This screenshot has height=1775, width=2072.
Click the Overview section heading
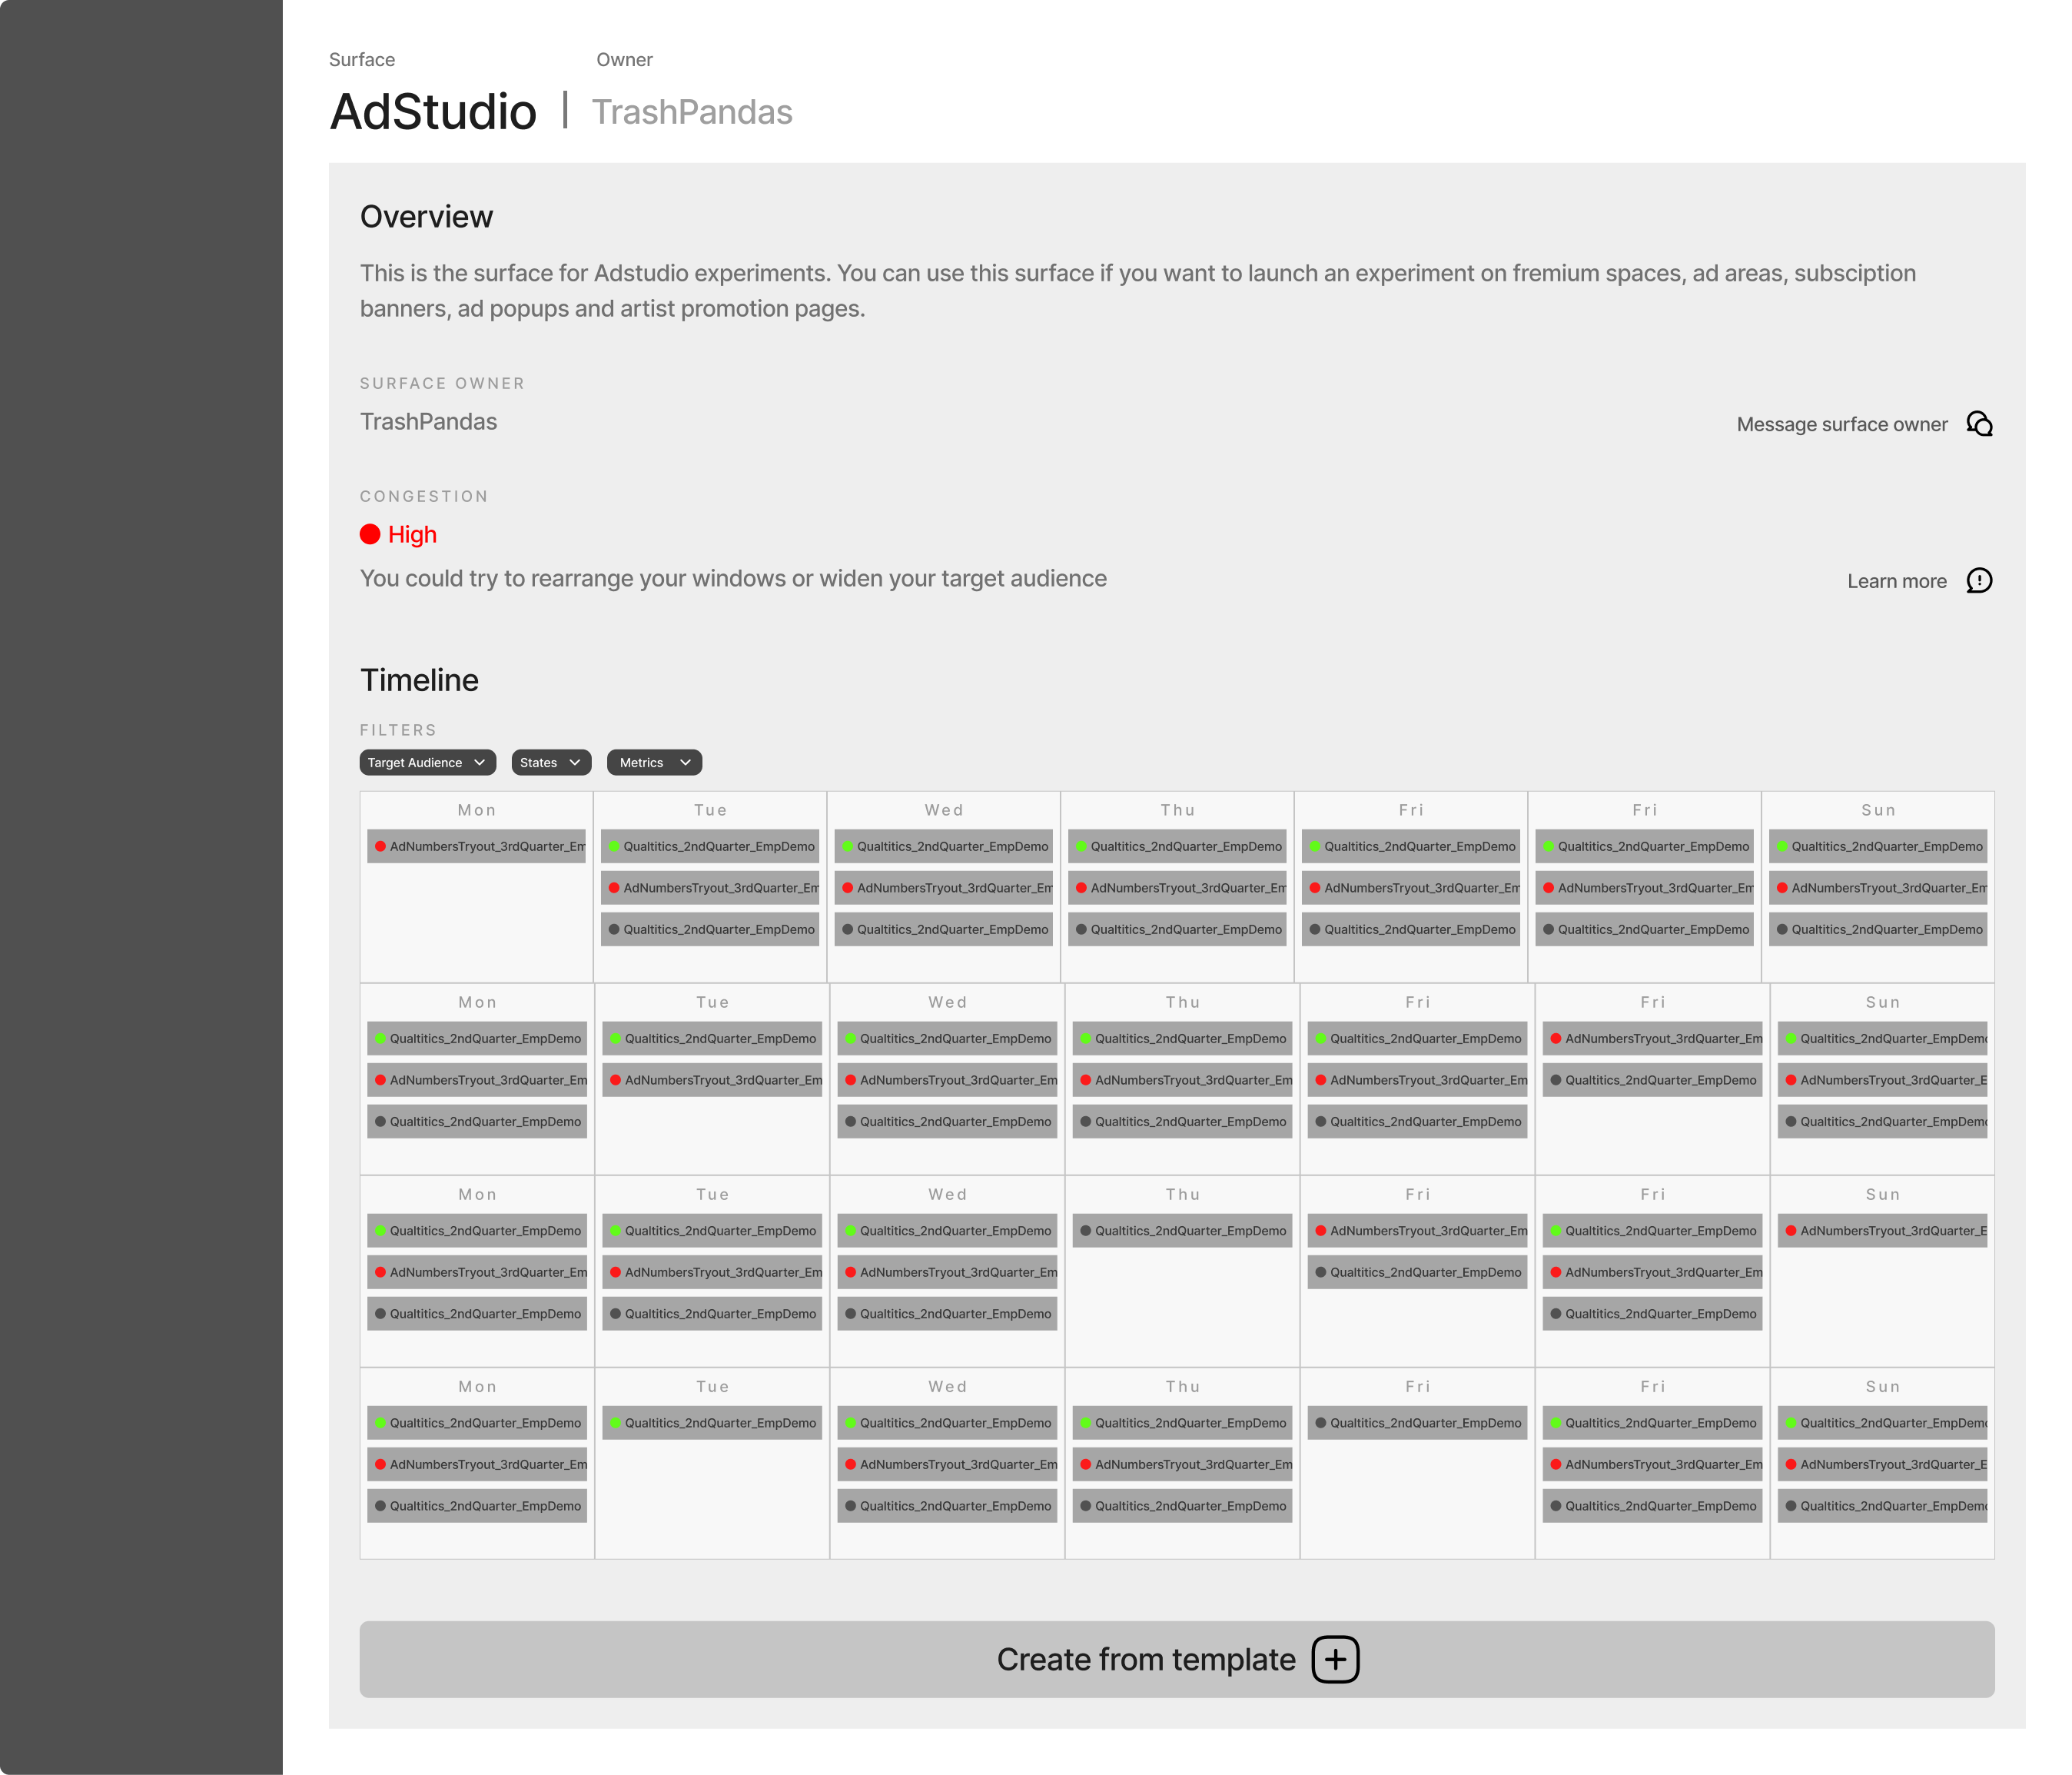pyautogui.click(x=426, y=217)
